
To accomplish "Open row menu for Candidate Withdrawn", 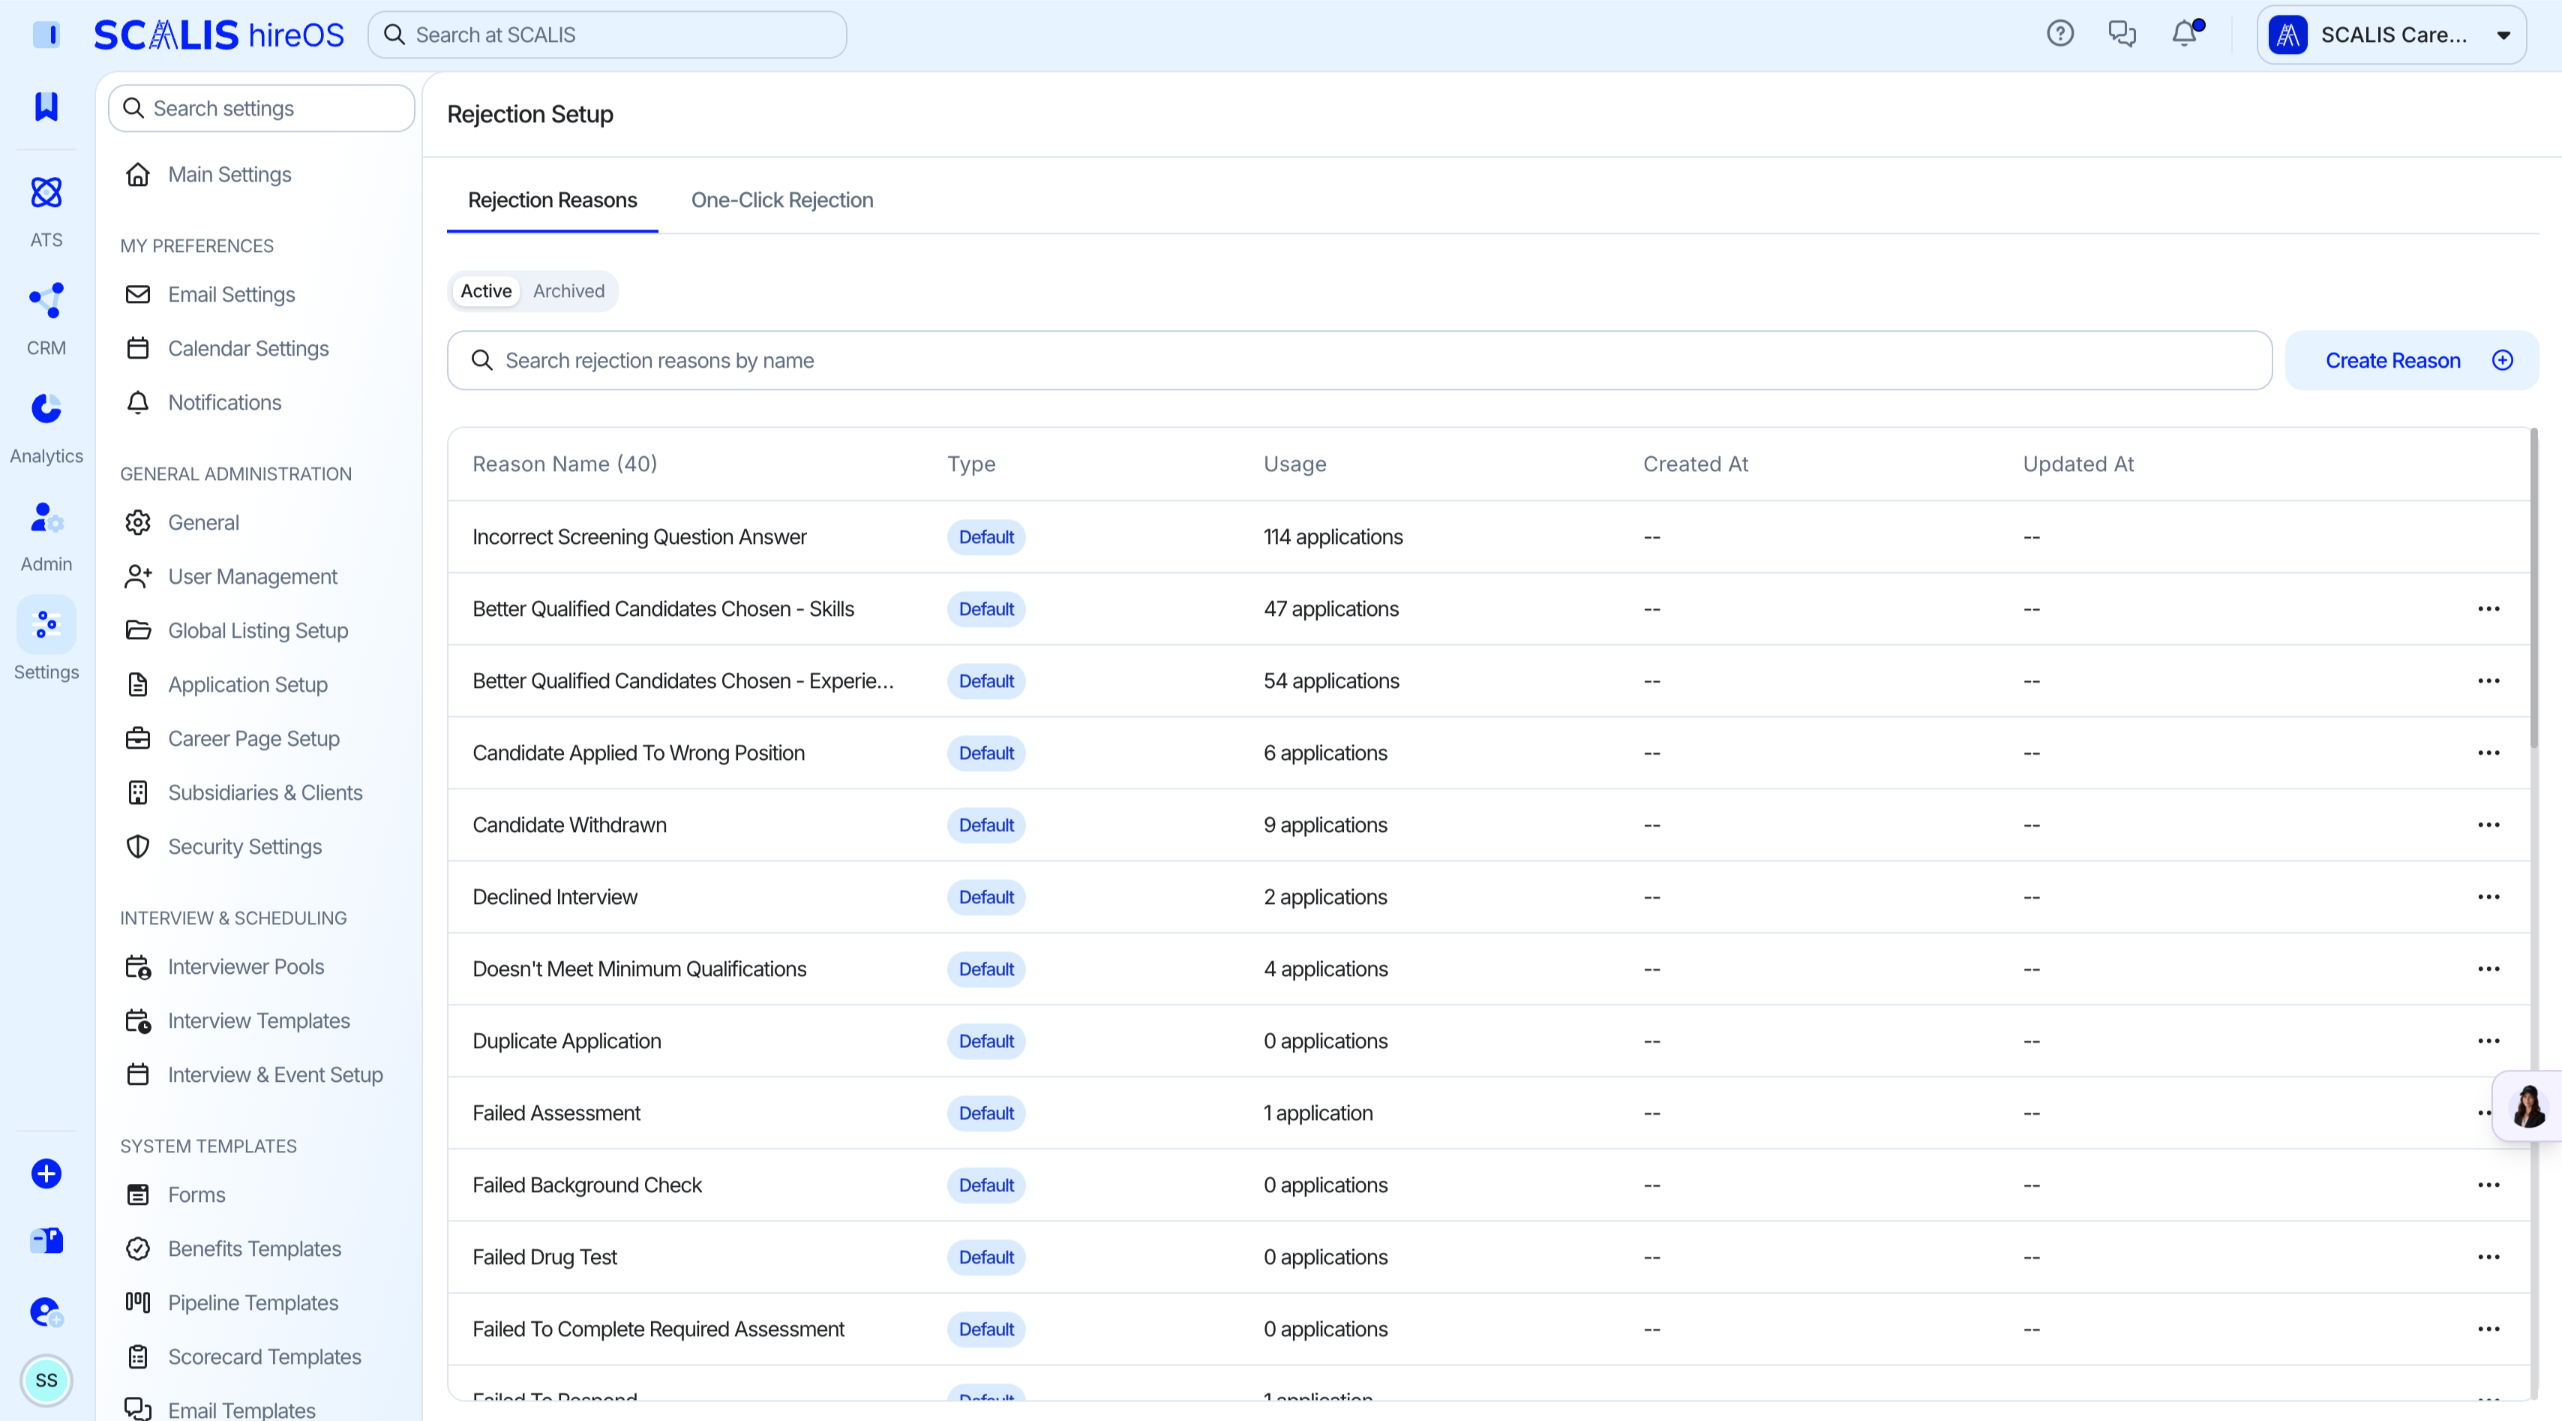I will 2488,825.
